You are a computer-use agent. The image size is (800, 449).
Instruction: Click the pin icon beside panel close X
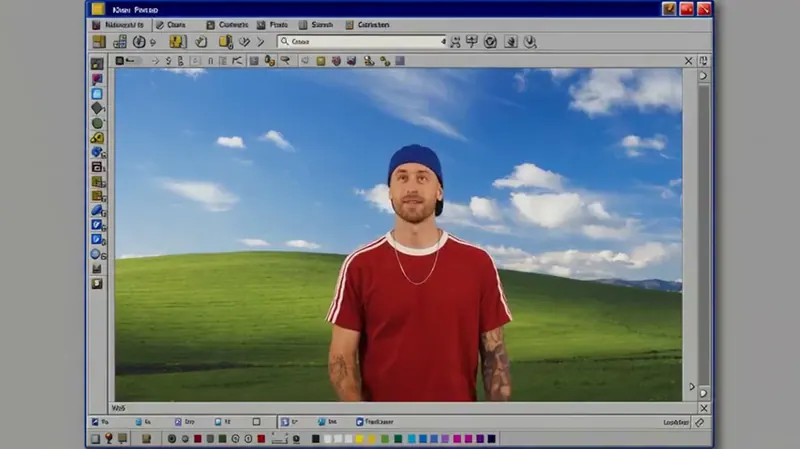[703, 61]
